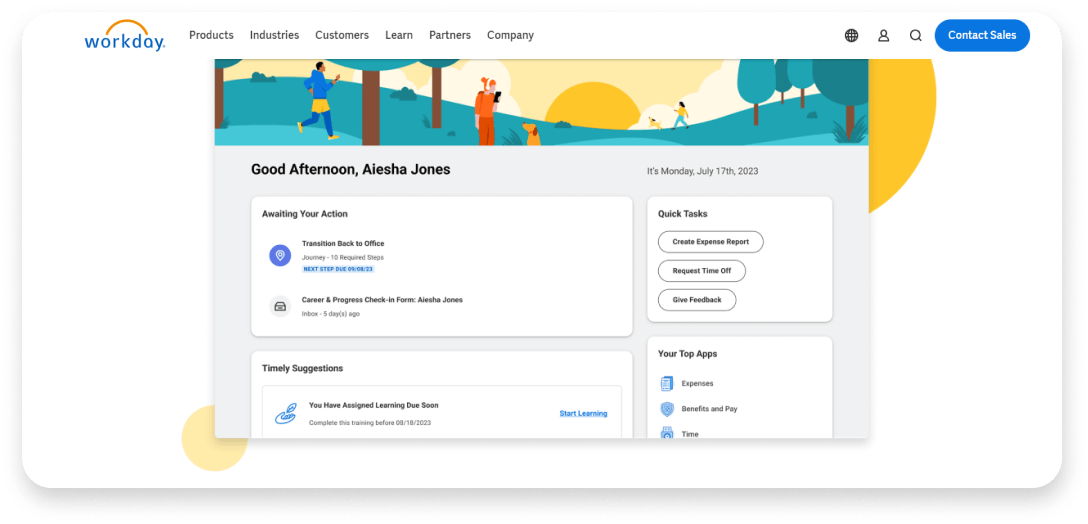
Task: Expand the Learn navigation menu
Action: [x=399, y=35]
